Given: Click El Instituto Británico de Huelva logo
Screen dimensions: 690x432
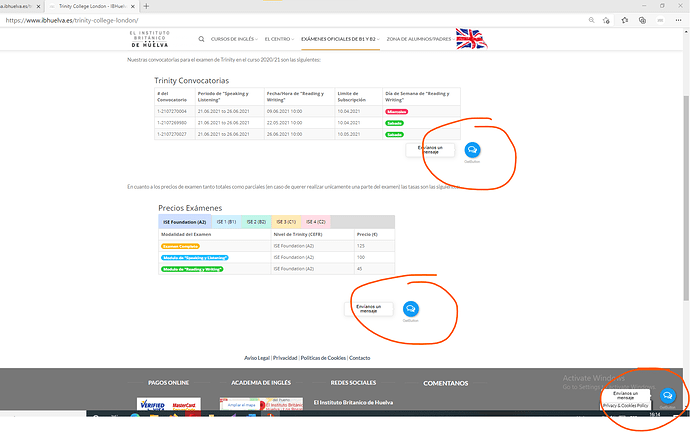Looking at the screenshot, I should point(150,39).
